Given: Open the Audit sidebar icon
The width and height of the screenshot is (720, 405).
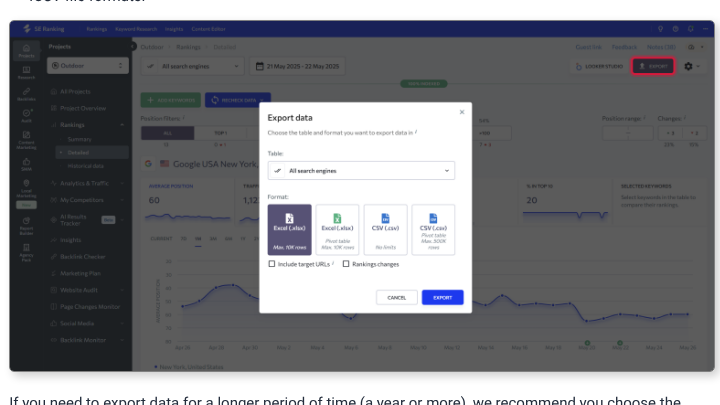Looking at the screenshot, I should coord(26,116).
